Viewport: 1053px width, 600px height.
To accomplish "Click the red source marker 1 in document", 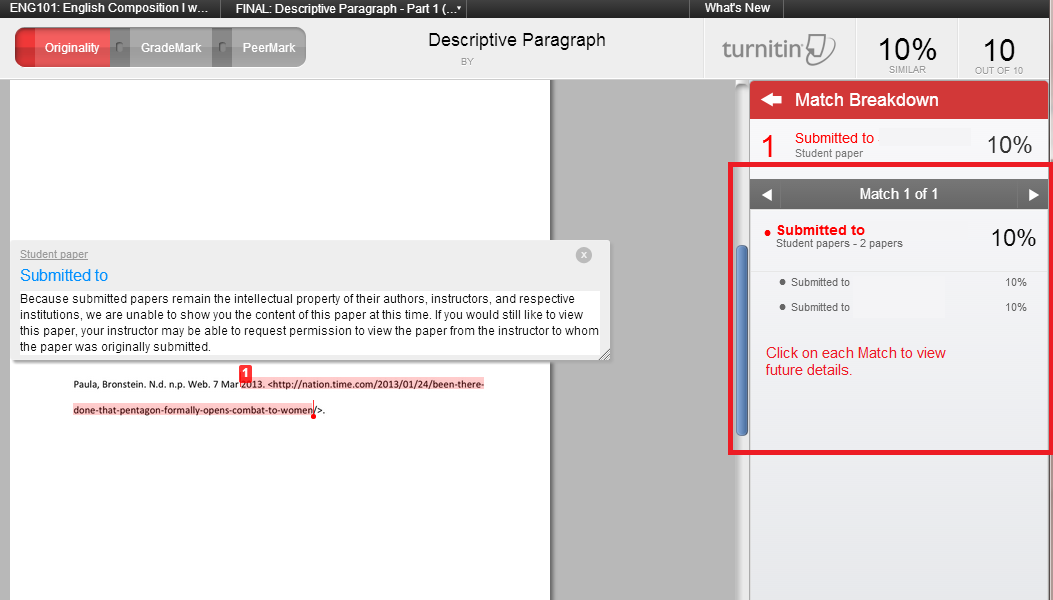I will click(245, 372).
